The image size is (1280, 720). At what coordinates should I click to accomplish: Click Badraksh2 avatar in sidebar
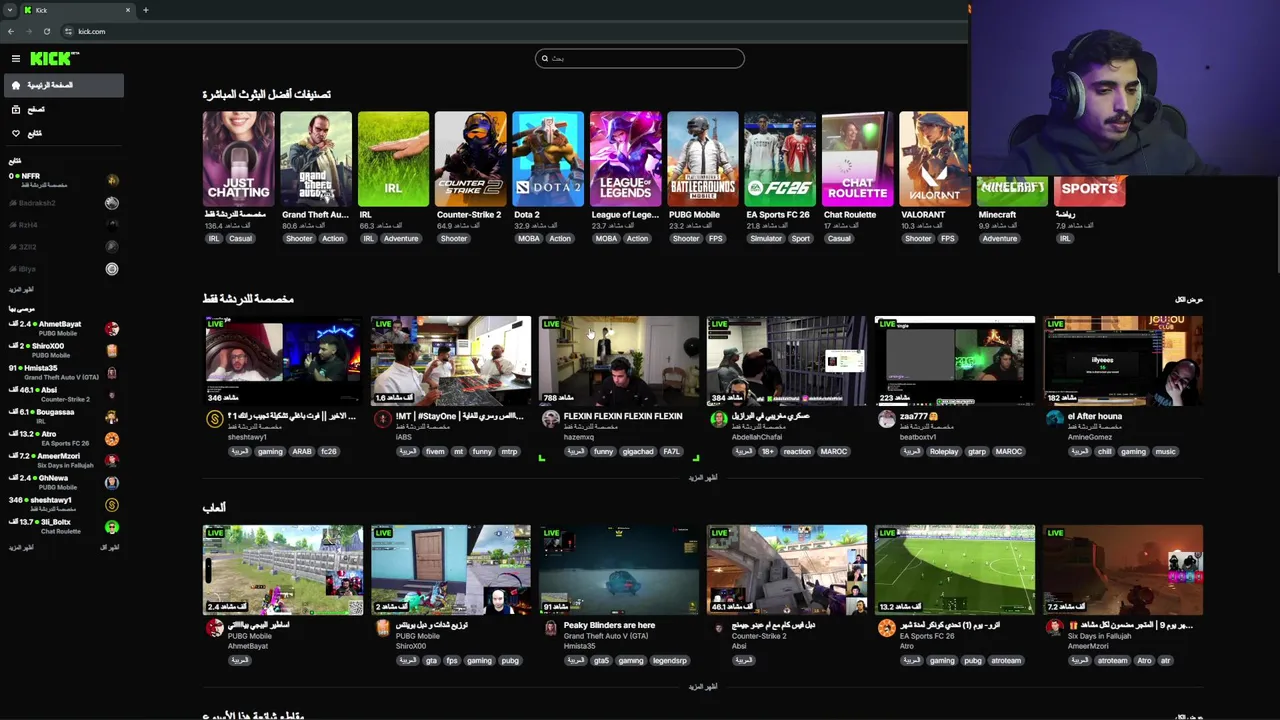pyautogui.click(x=112, y=202)
